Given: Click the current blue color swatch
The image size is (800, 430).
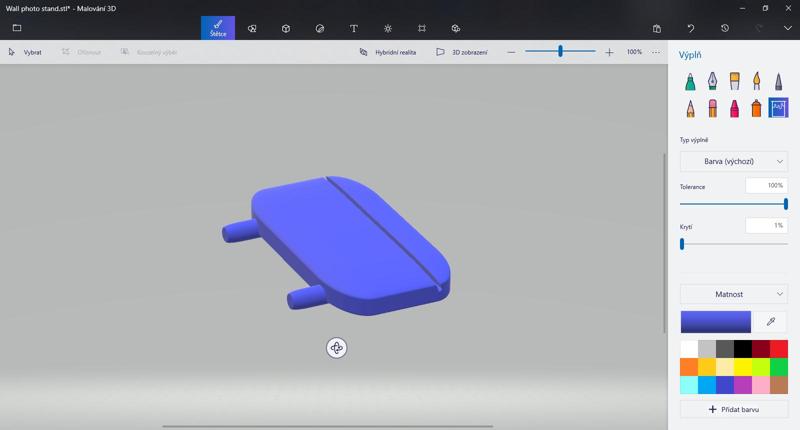Looking at the screenshot, I should [x=716, y=322].
